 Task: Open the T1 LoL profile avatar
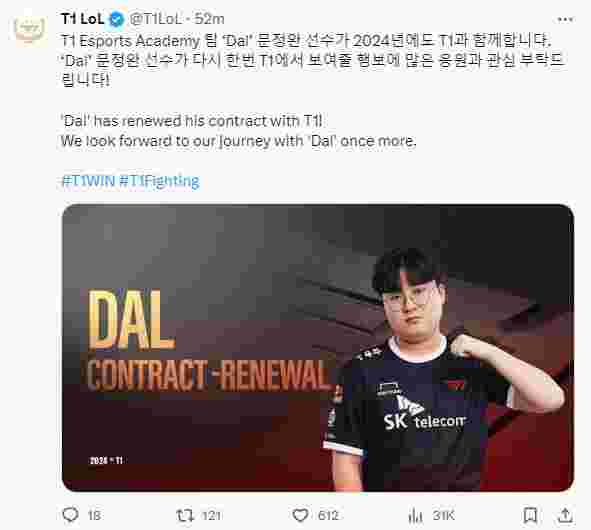click(x=30, y=28)
